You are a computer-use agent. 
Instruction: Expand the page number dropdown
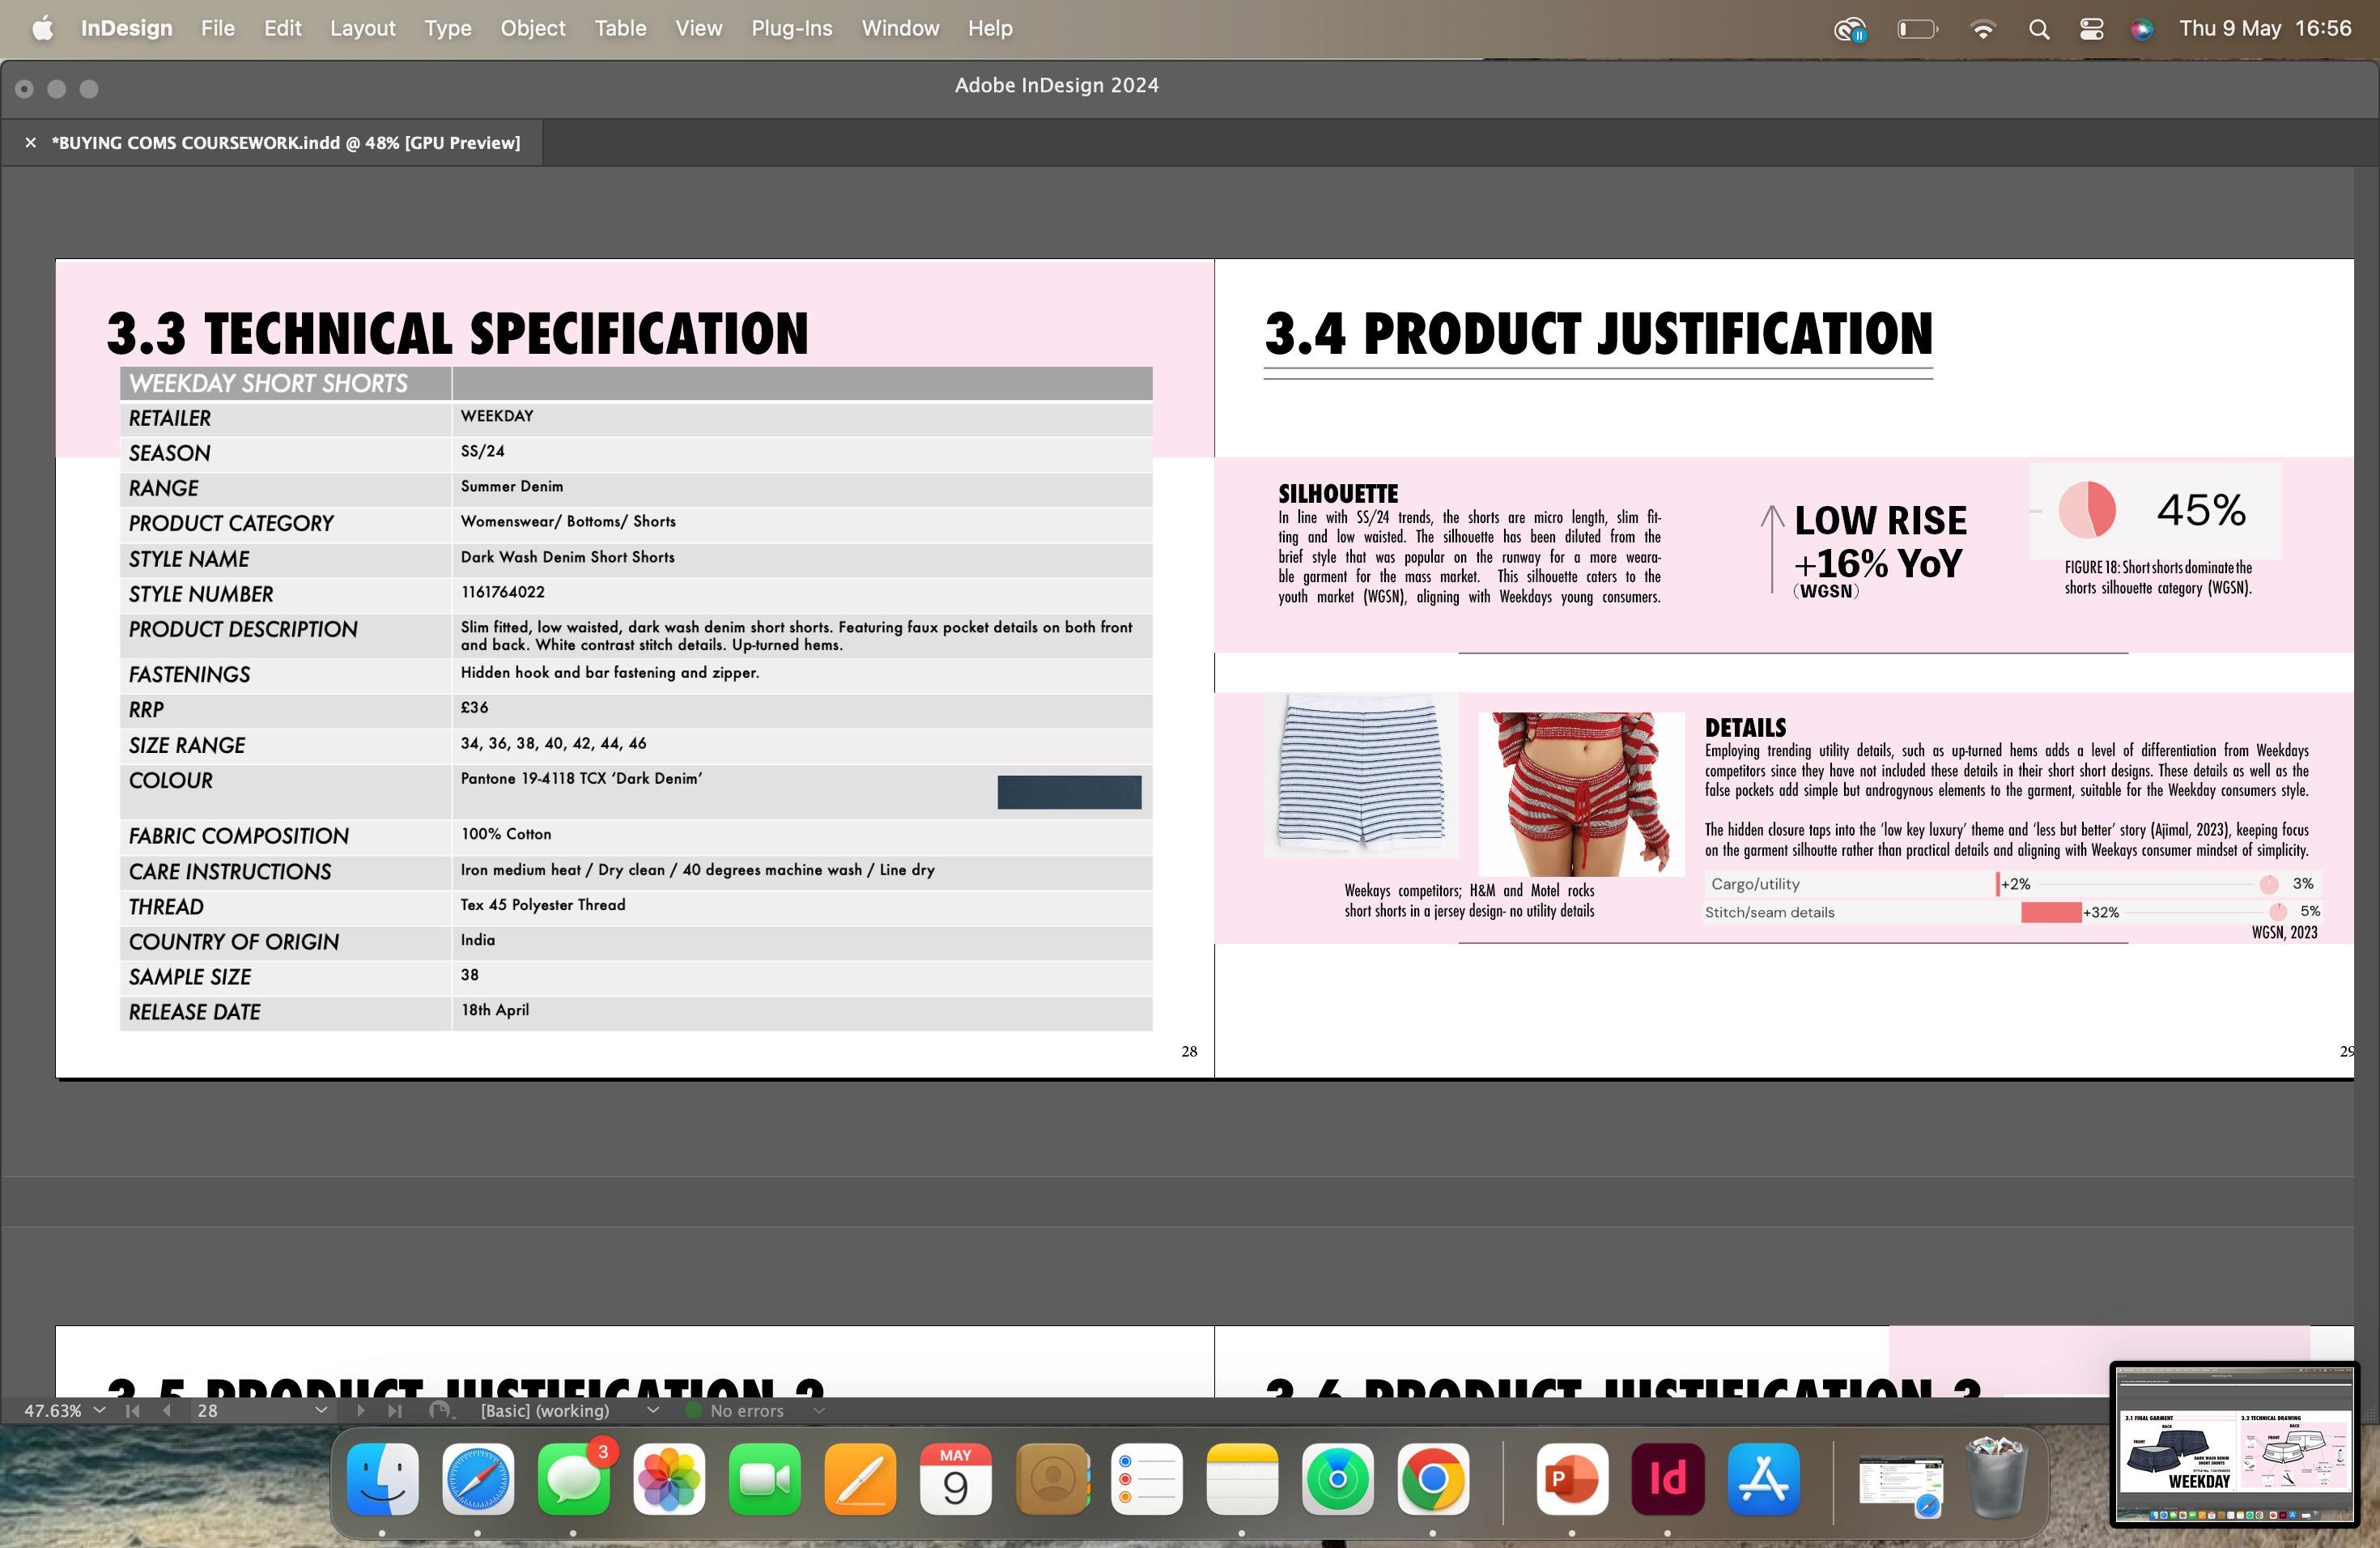coord(320,1411)
